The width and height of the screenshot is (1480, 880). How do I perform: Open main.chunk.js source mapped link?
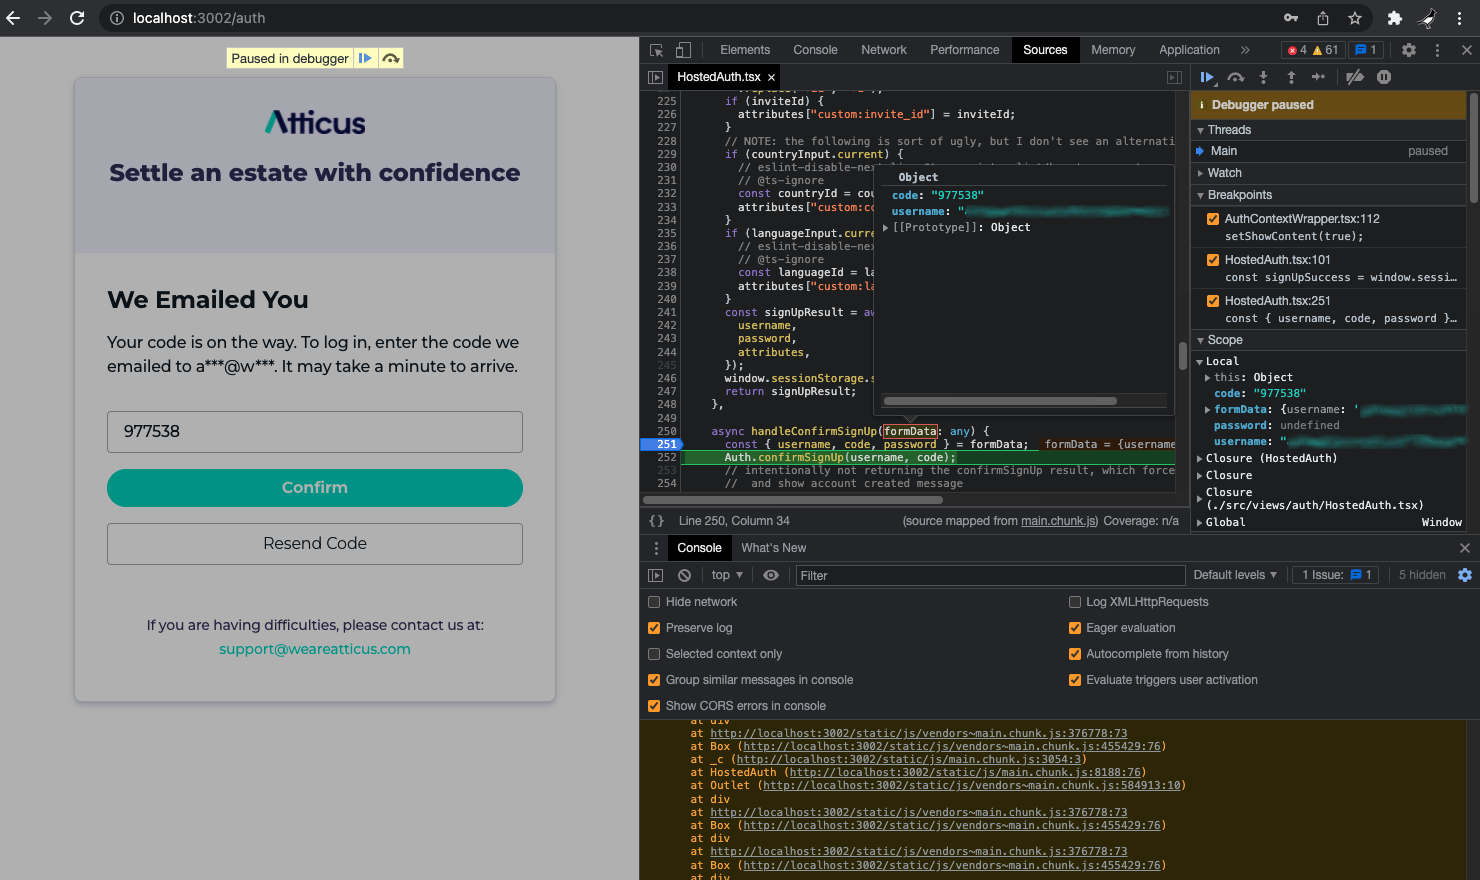coord(1059,521)
